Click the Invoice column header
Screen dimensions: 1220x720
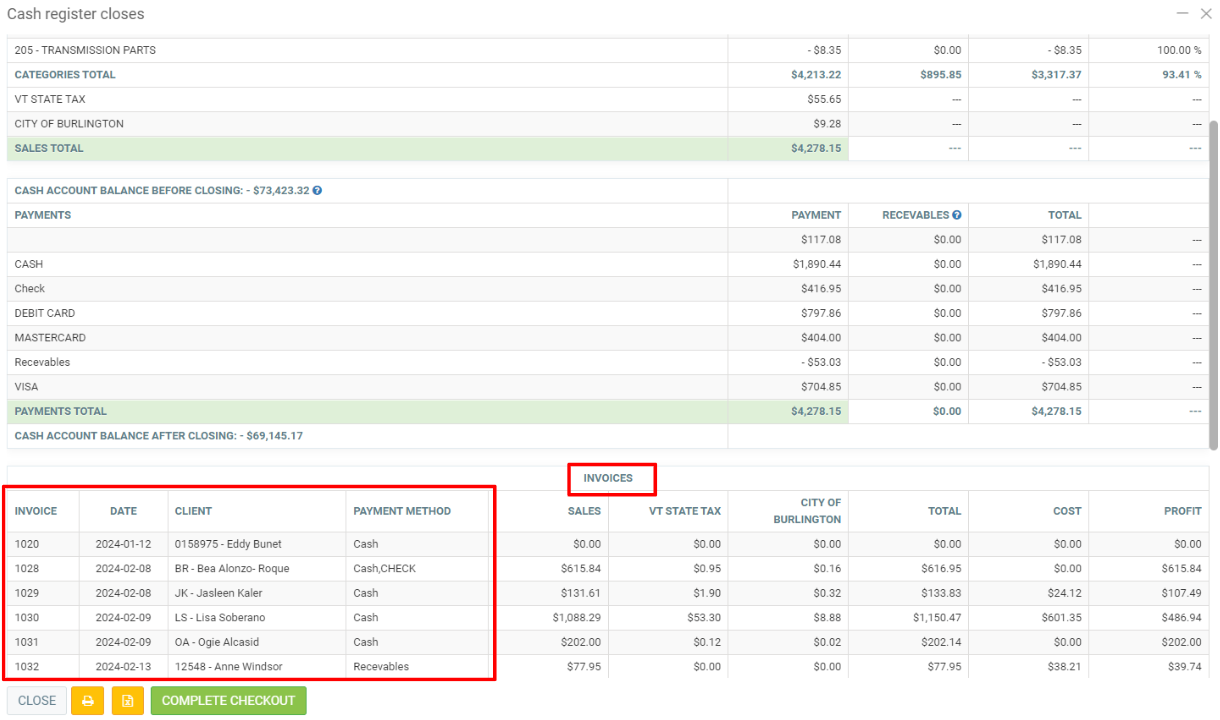[x=36, y=511]
